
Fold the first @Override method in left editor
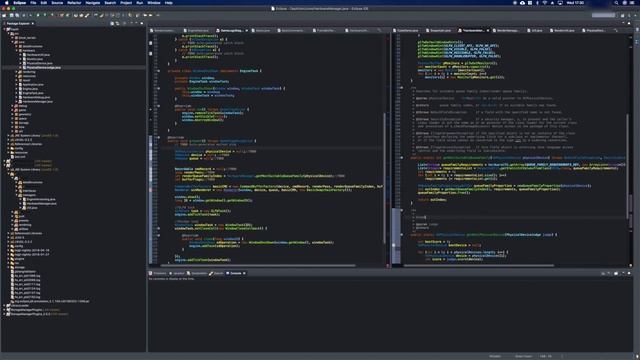(158, 106)
